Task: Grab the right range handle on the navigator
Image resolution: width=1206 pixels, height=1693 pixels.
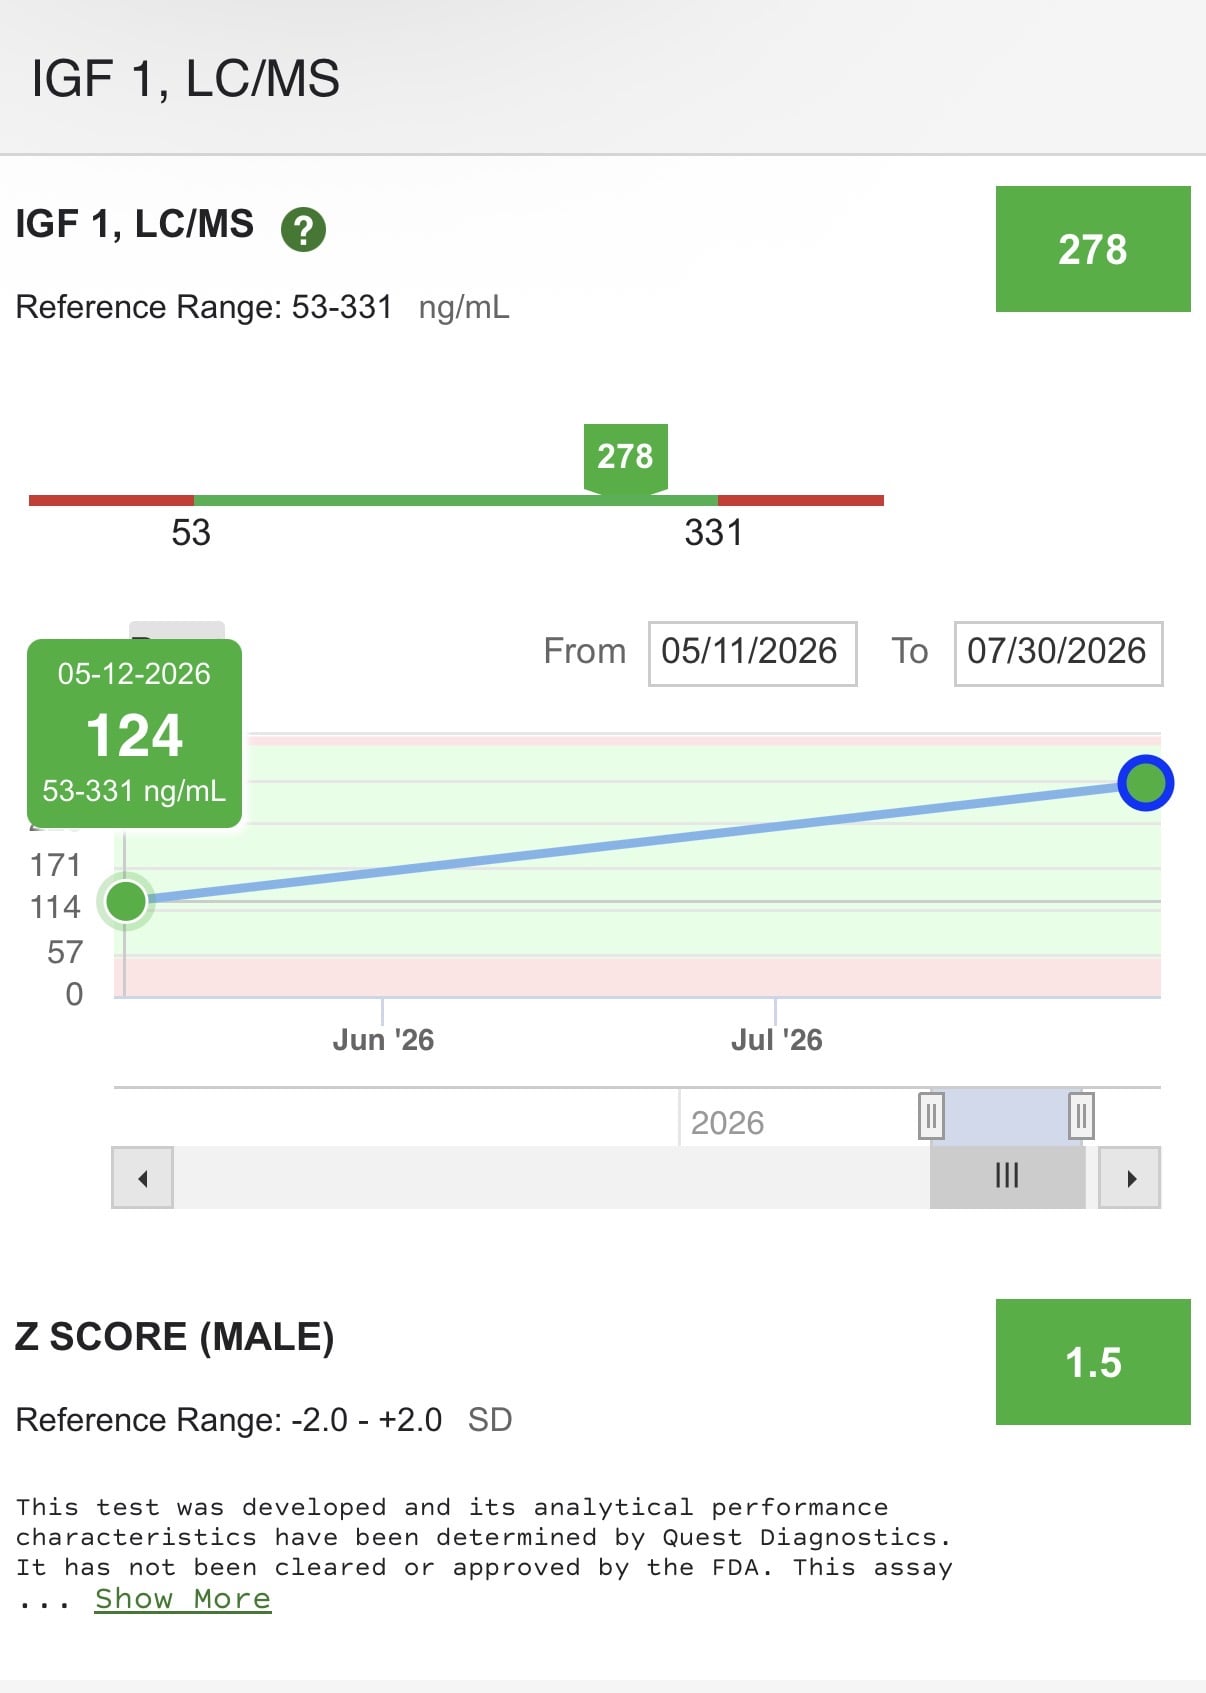Action: click(1081, 1116)
